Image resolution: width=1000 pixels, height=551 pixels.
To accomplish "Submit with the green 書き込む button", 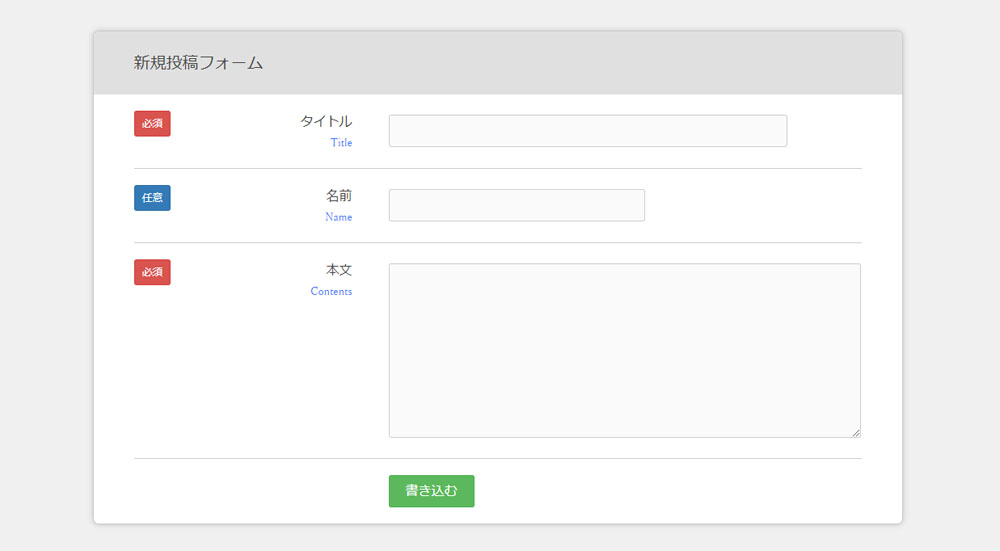I will tap(432, 491).
